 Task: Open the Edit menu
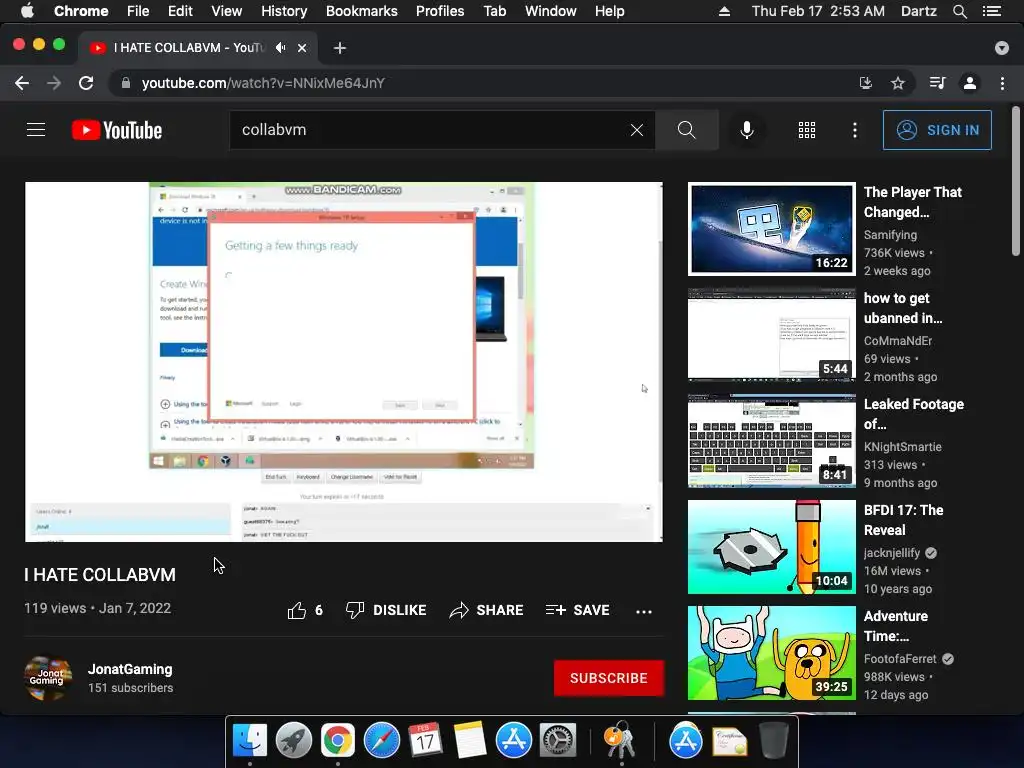180,11
